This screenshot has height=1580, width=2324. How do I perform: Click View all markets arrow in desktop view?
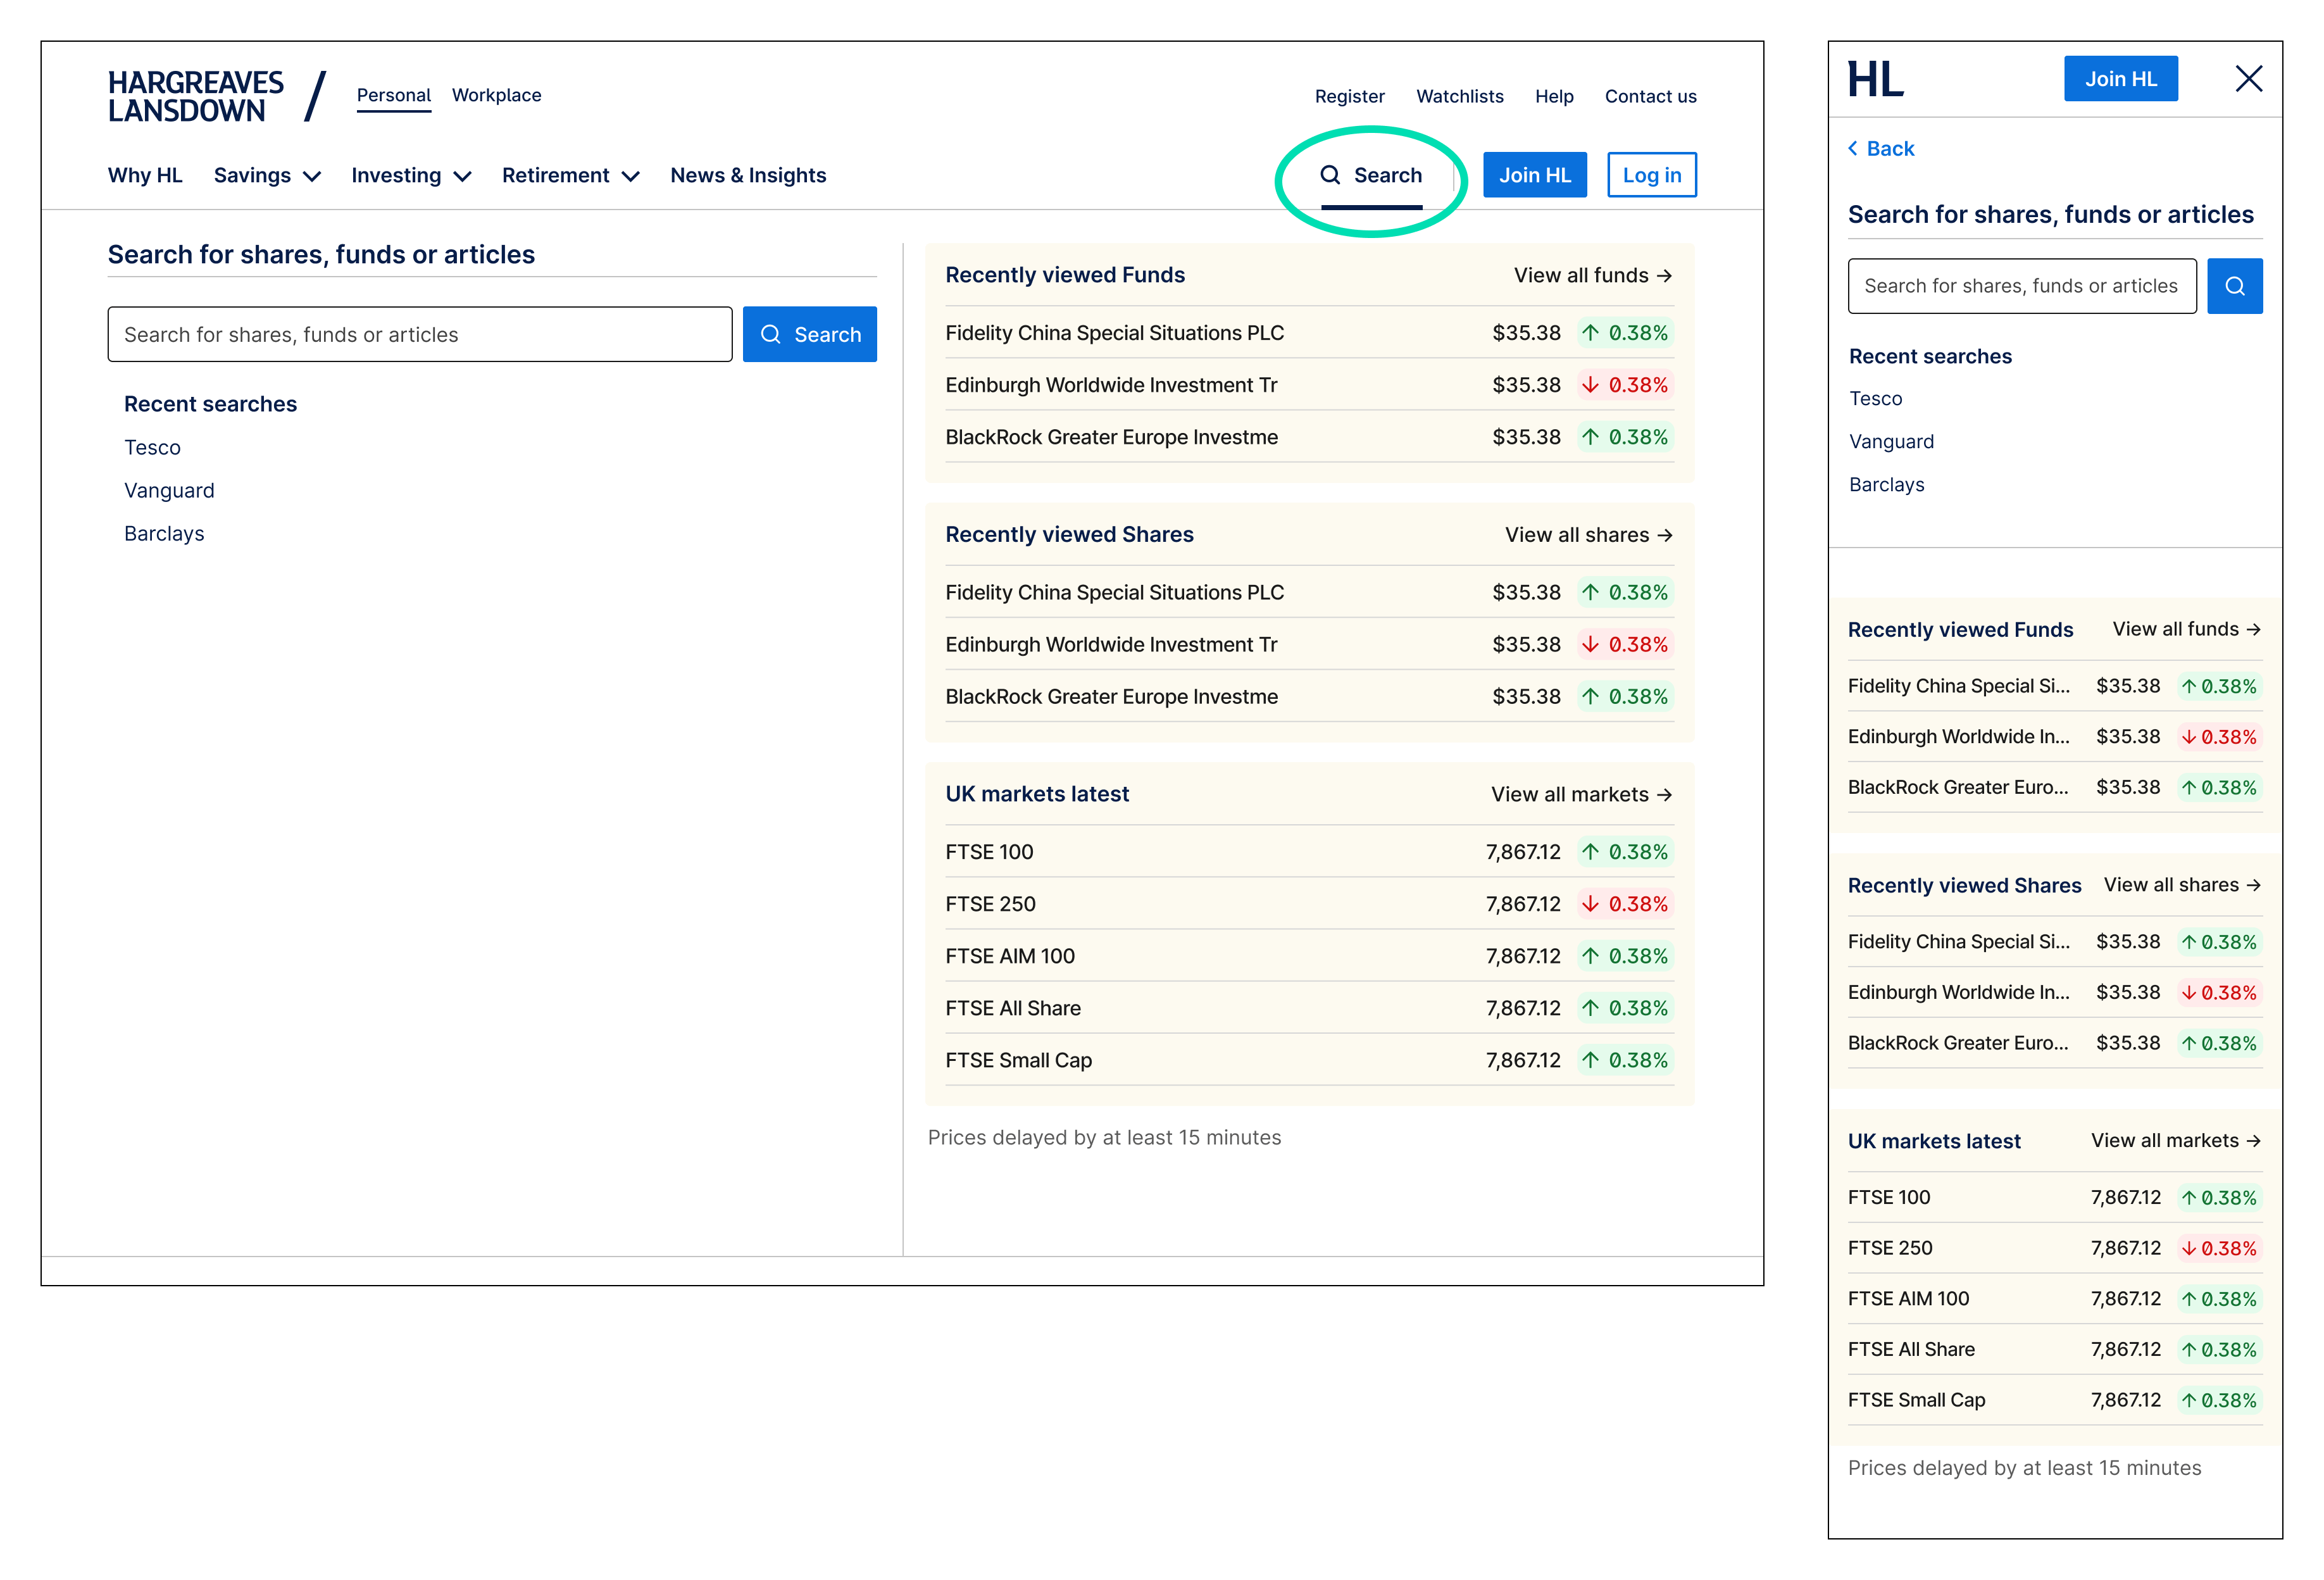[x=1581, y=794]
